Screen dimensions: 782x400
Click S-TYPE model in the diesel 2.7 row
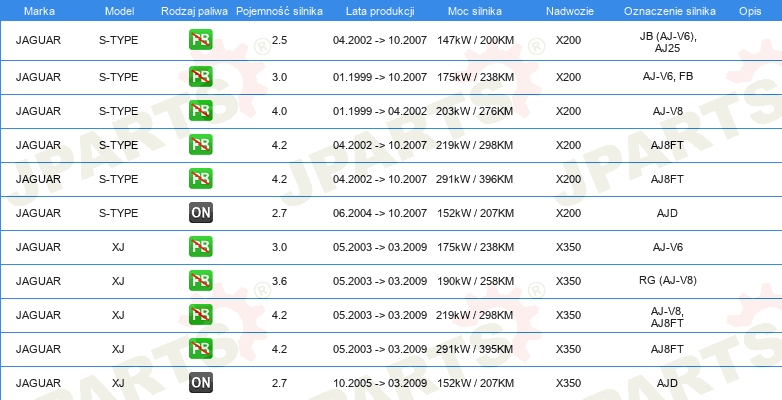click(118, 213)
